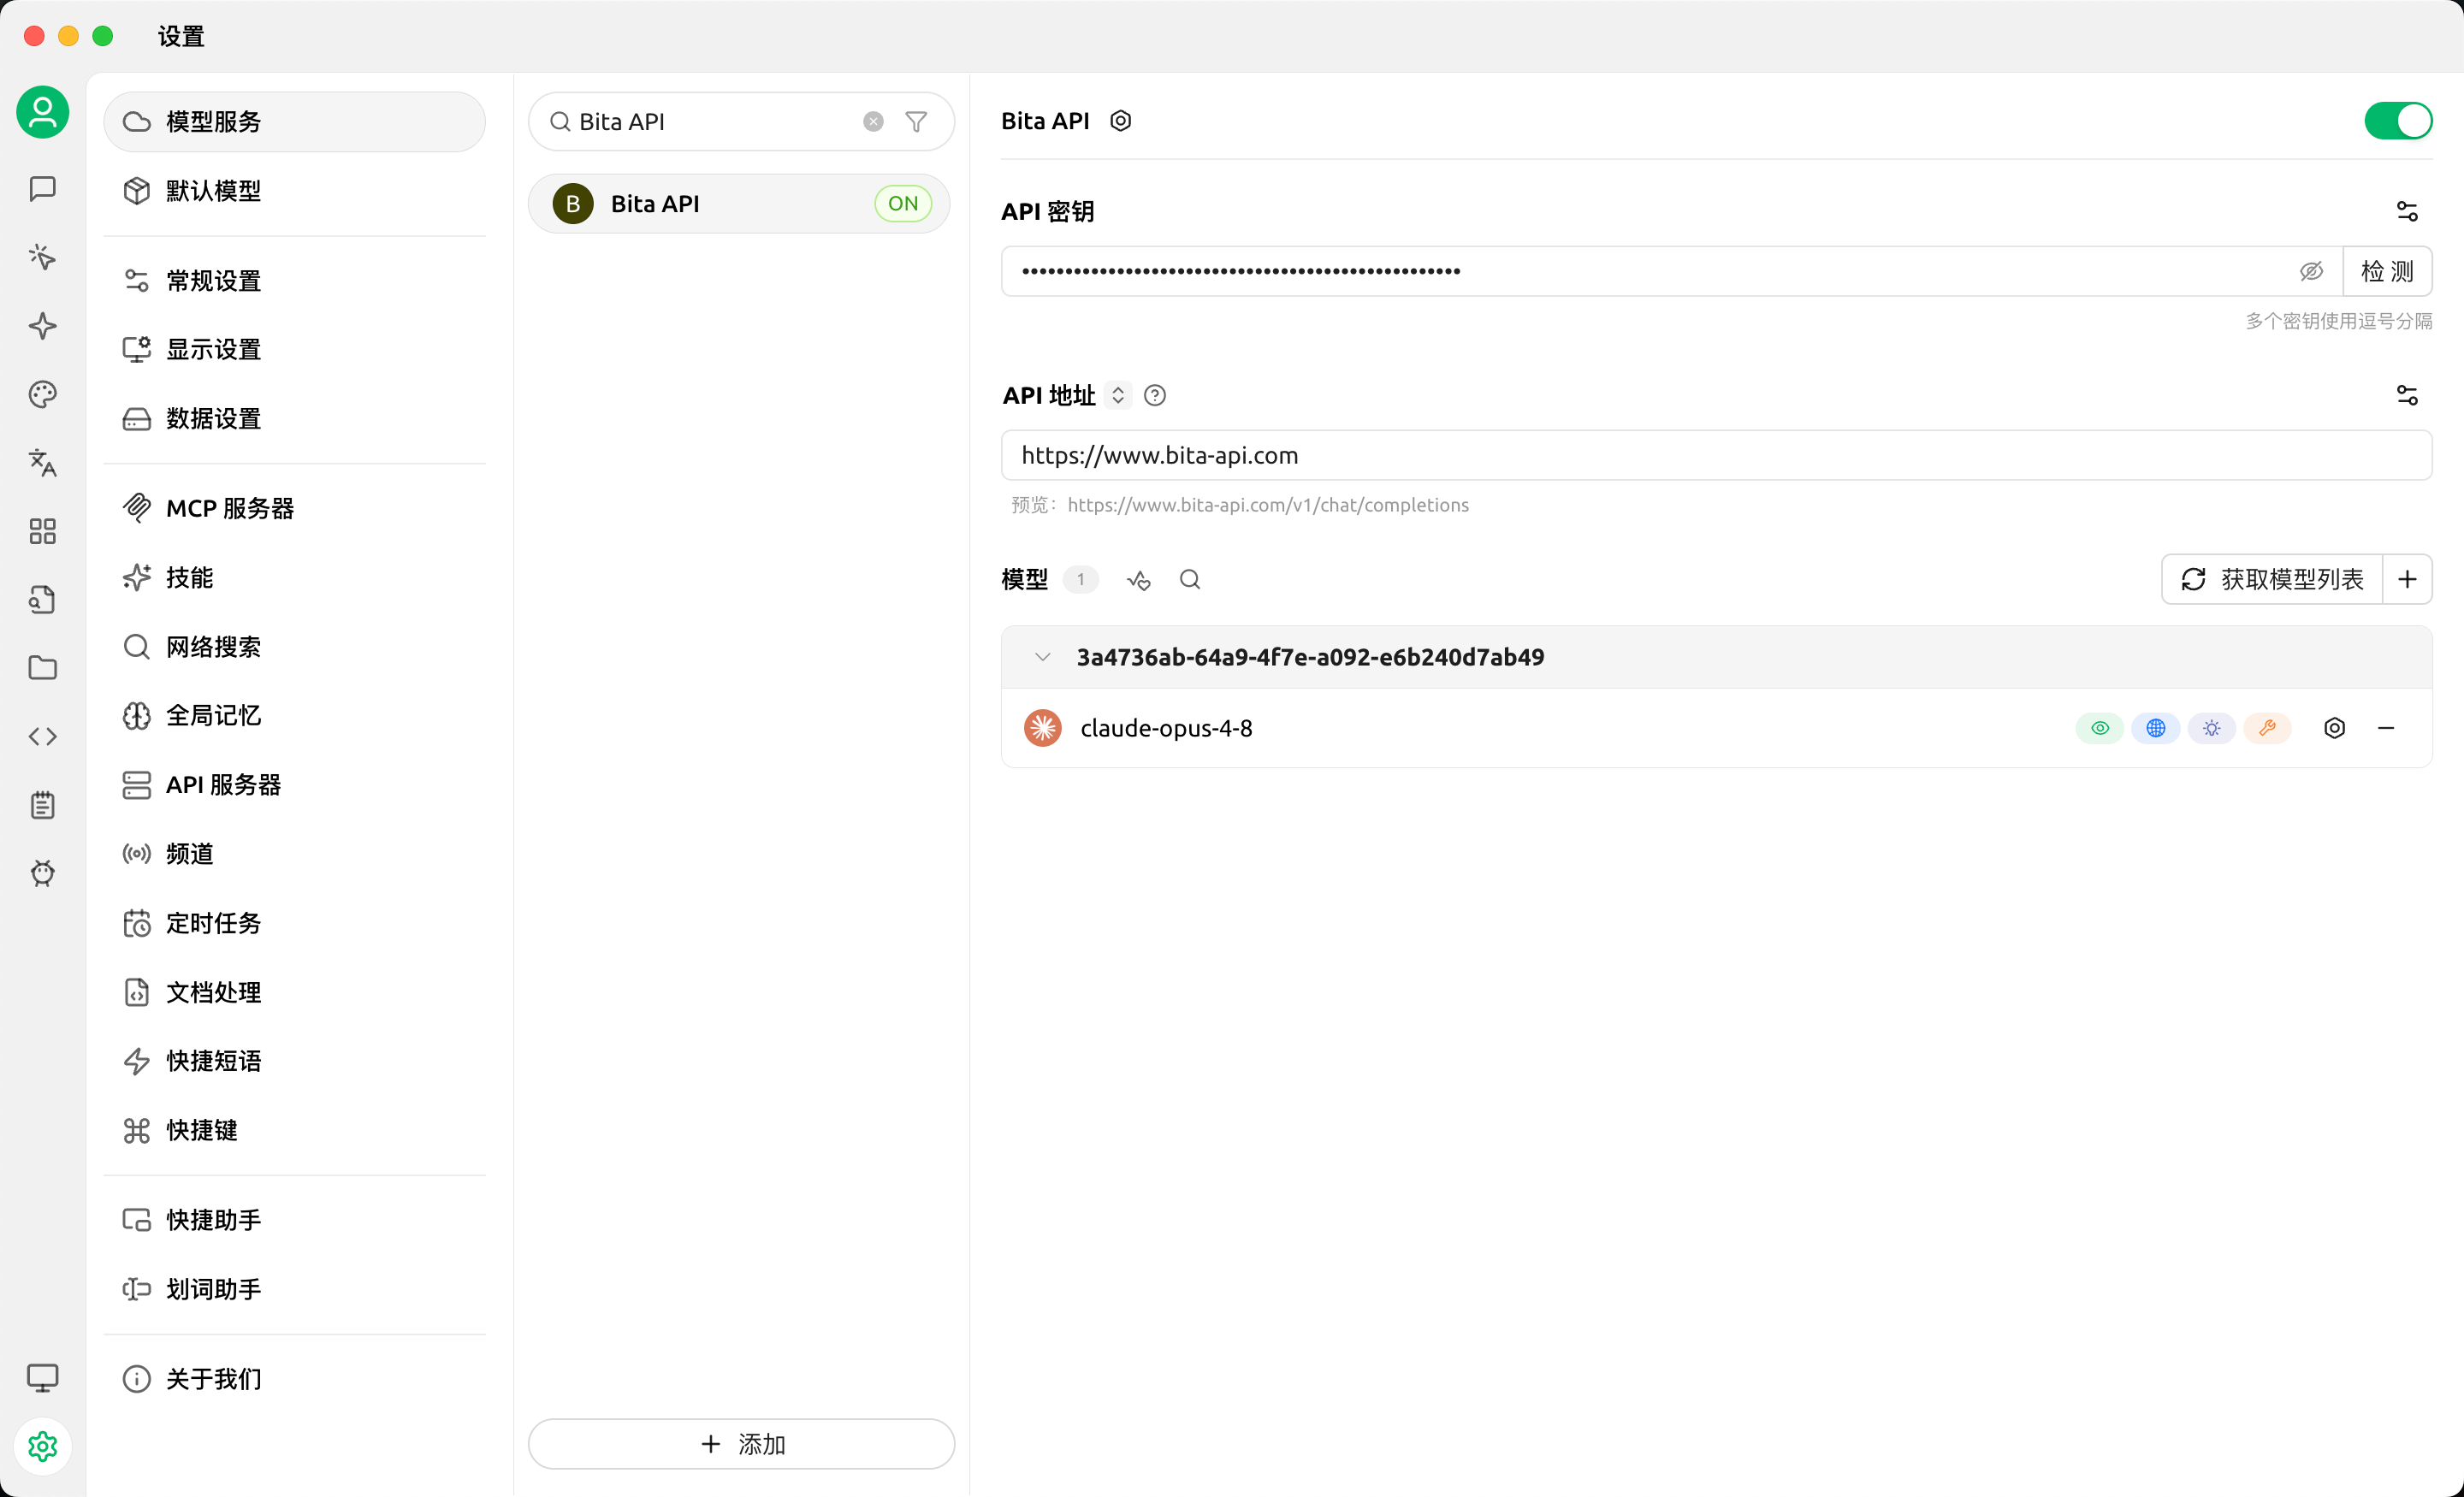Open the chat assistant sidebar icon

[x=42, y=189]
